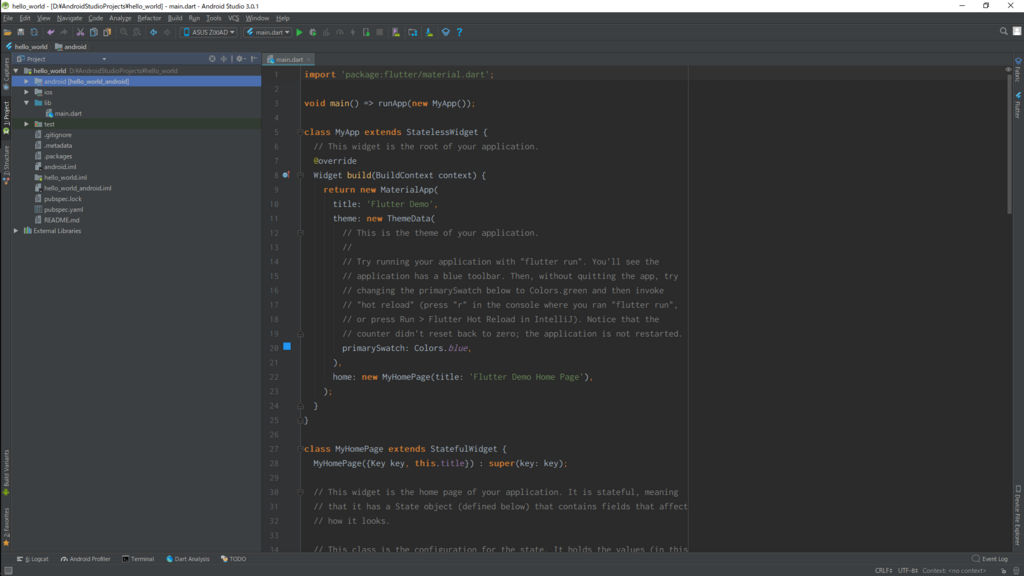This screenshot has height=576, width=1024.
Task: Collapse all items in the Project panel
Action: pyautogui.click(x=223, y=59)
